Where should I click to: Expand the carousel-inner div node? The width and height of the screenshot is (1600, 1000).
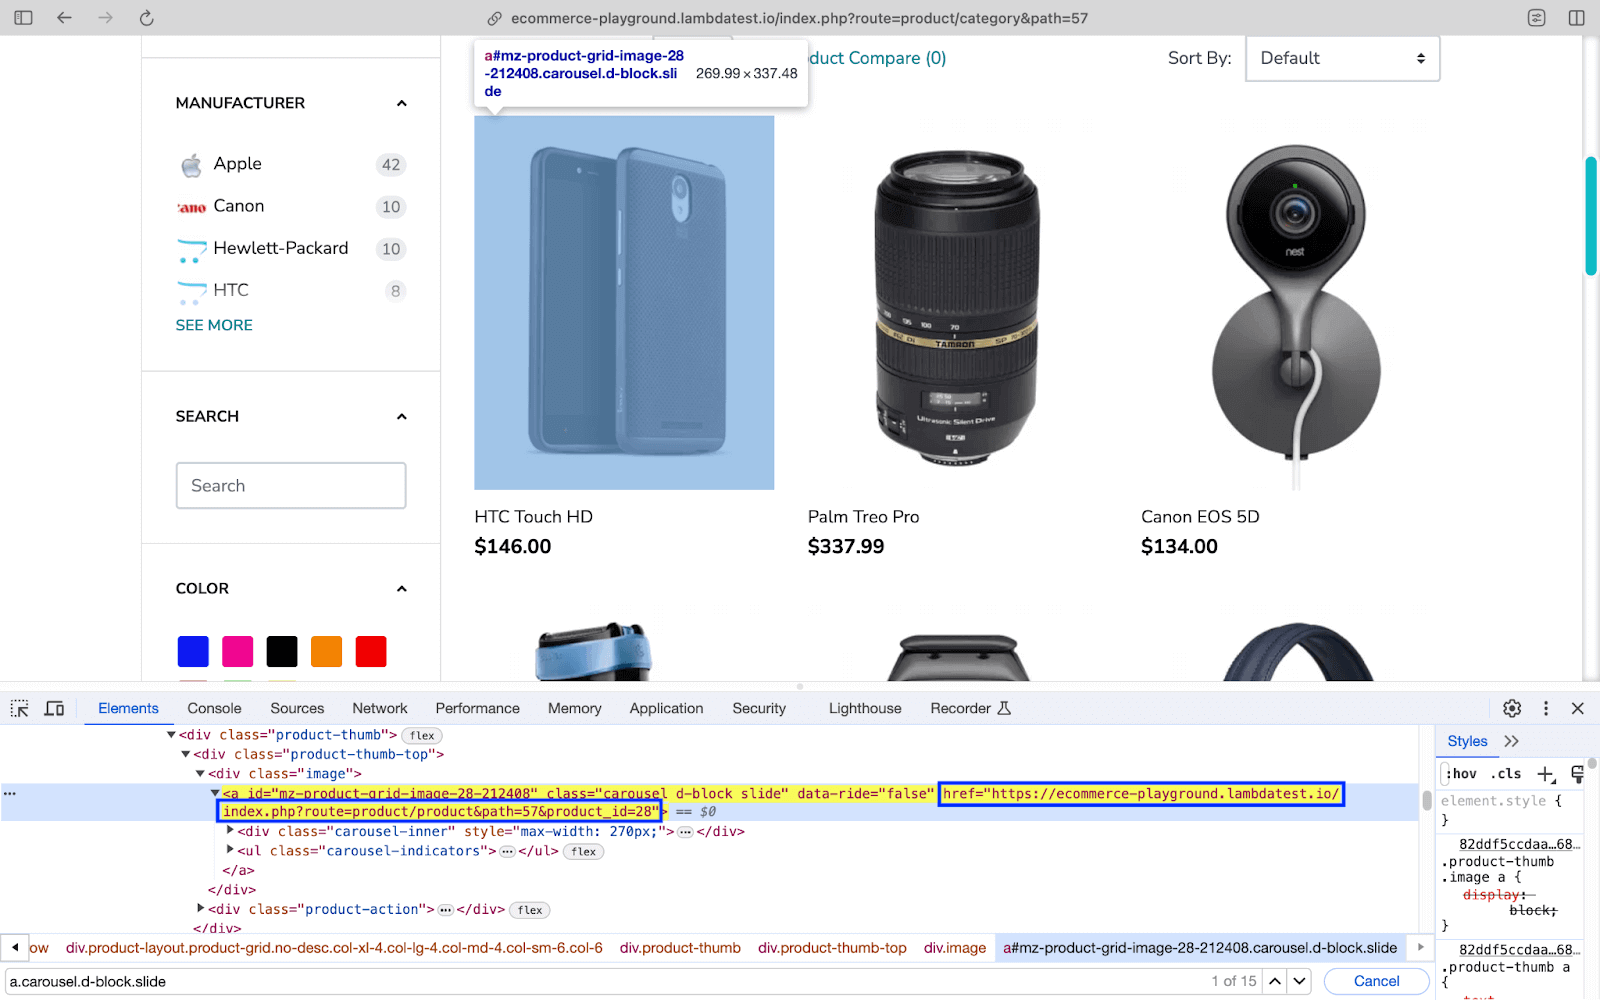coord(230,831)
